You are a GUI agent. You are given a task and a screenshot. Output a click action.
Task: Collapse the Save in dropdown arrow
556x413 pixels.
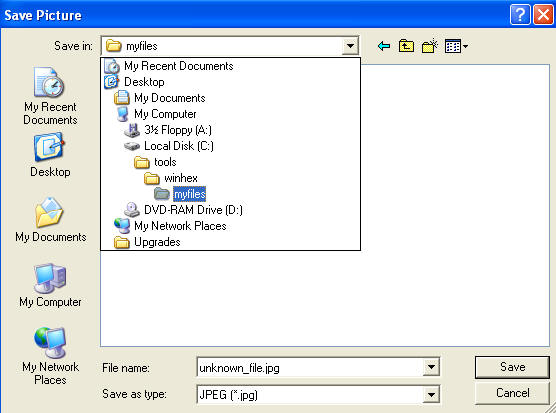point(350,46)
